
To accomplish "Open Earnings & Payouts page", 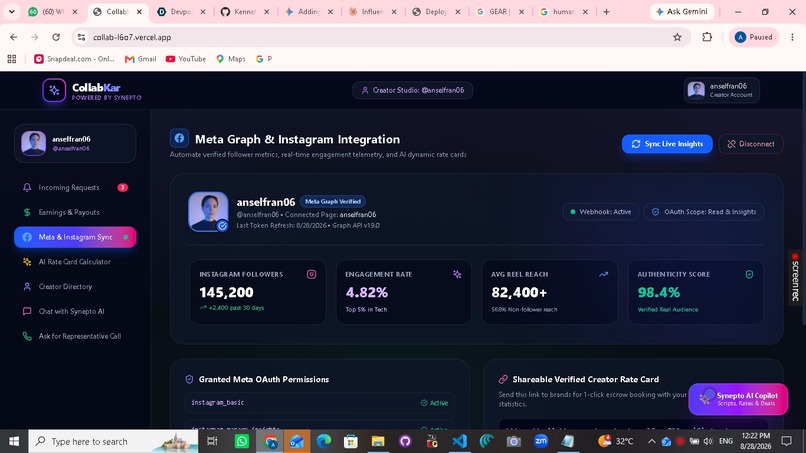I will pos(75,212).
